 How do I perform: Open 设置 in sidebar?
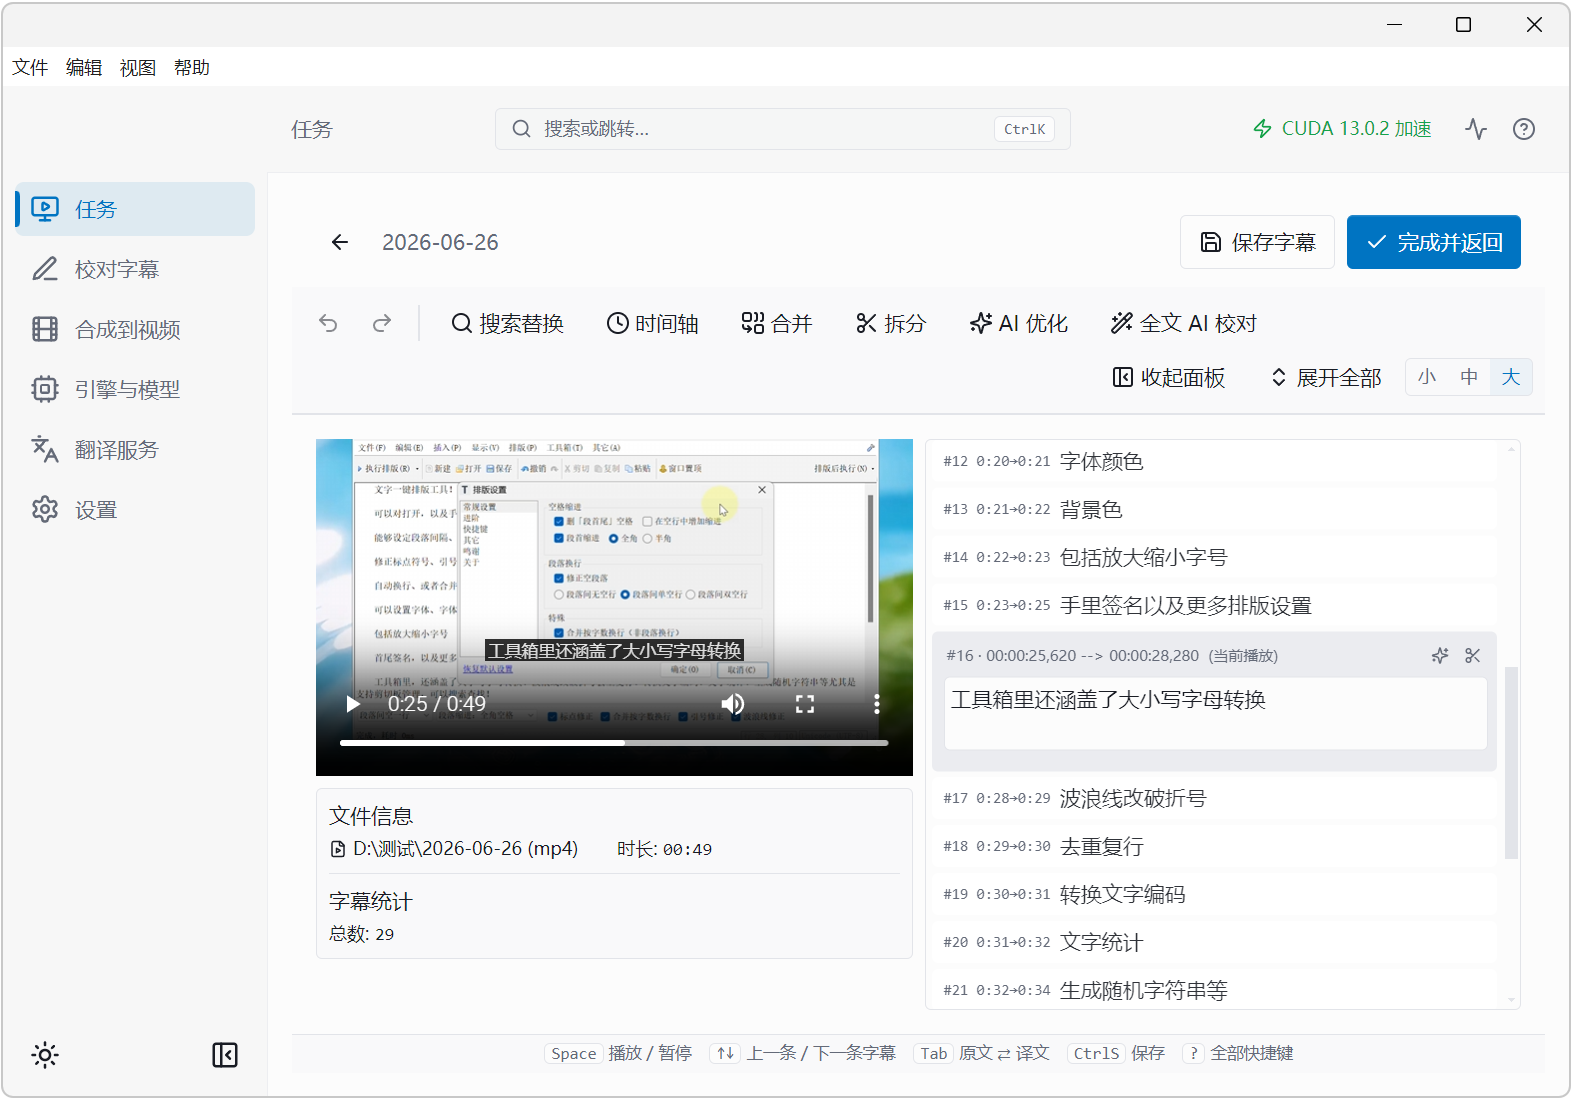pos(135,509)
